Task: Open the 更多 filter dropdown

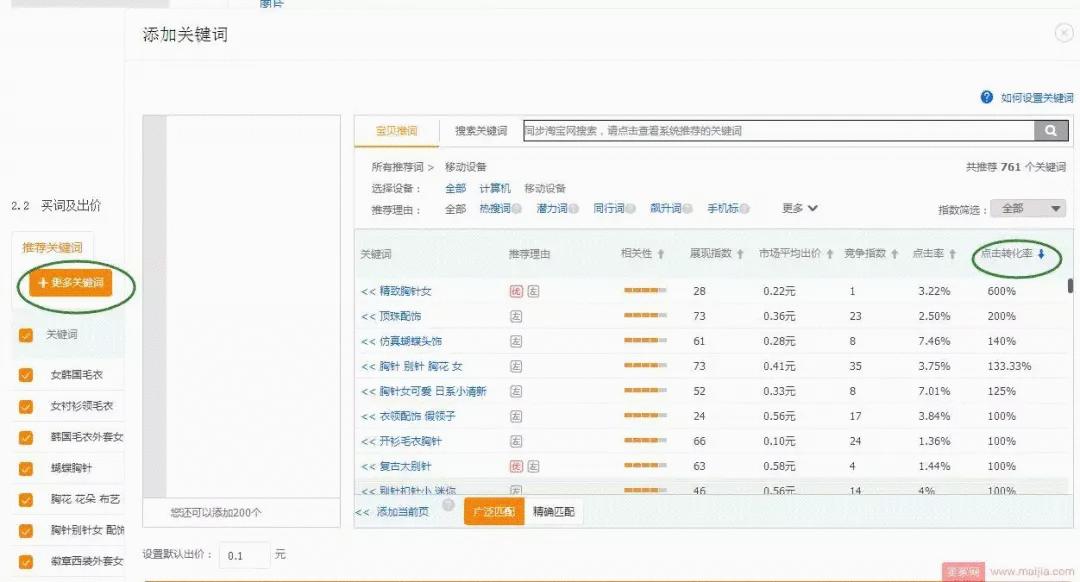Action: point(800,208)
